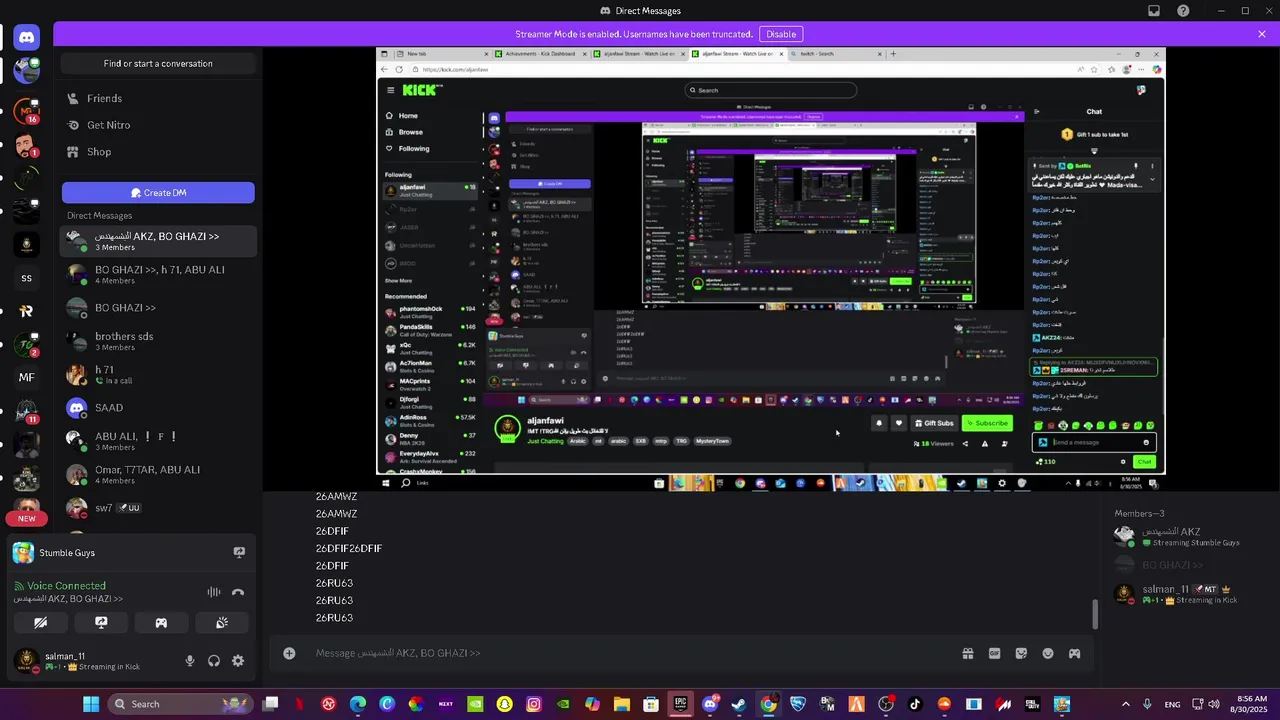Image resolution: width=1280 pixels, height=720 pixels.
Task: Click the message text box
Action: pyautogui.click(x=630, y=653)
